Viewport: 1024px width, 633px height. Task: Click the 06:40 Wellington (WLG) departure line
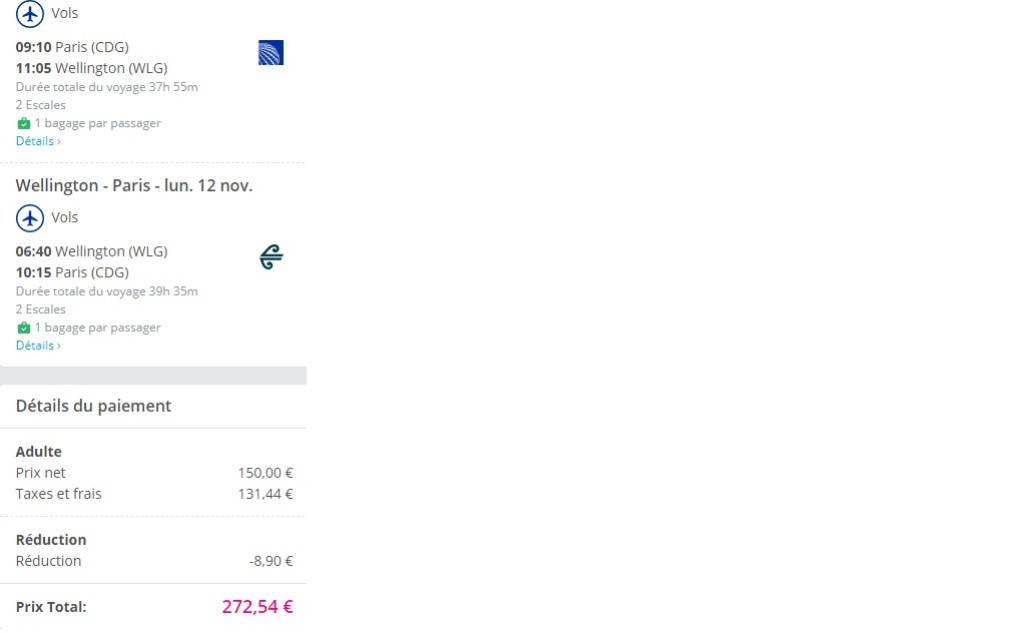click(x=91, y=251)
